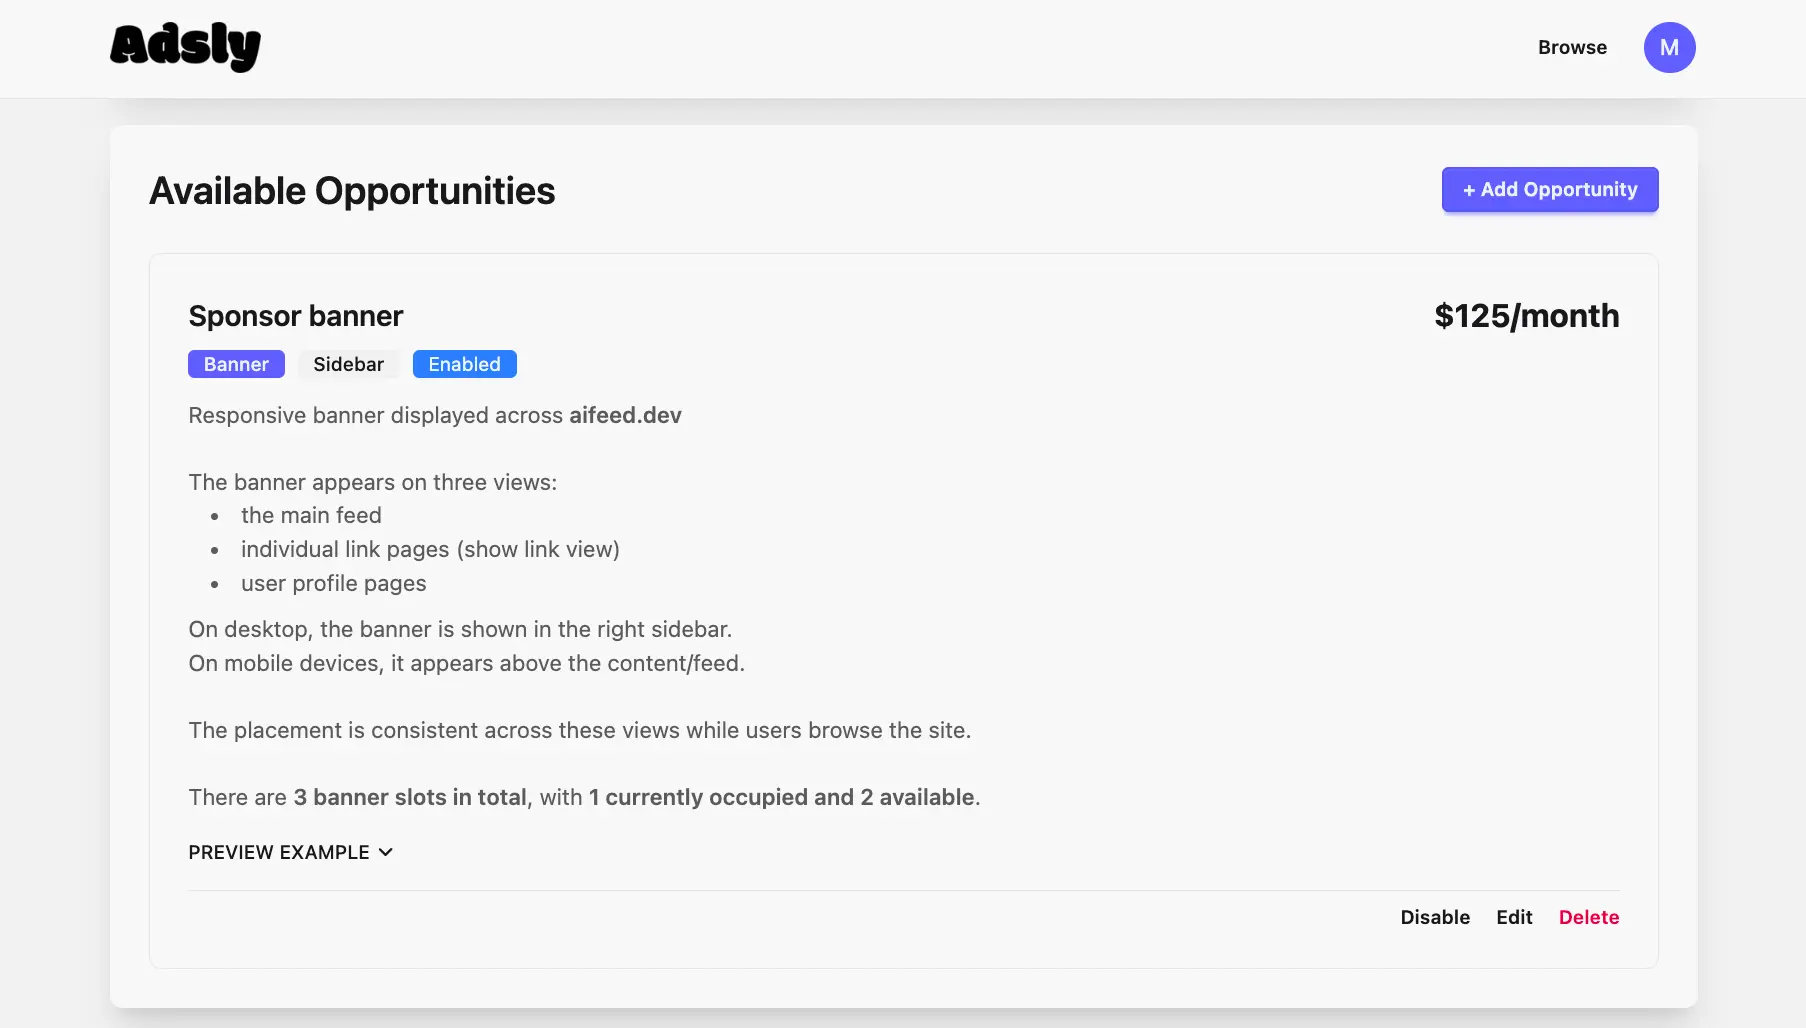
Task: Click the Banner tag
Action: pos(236,364)
